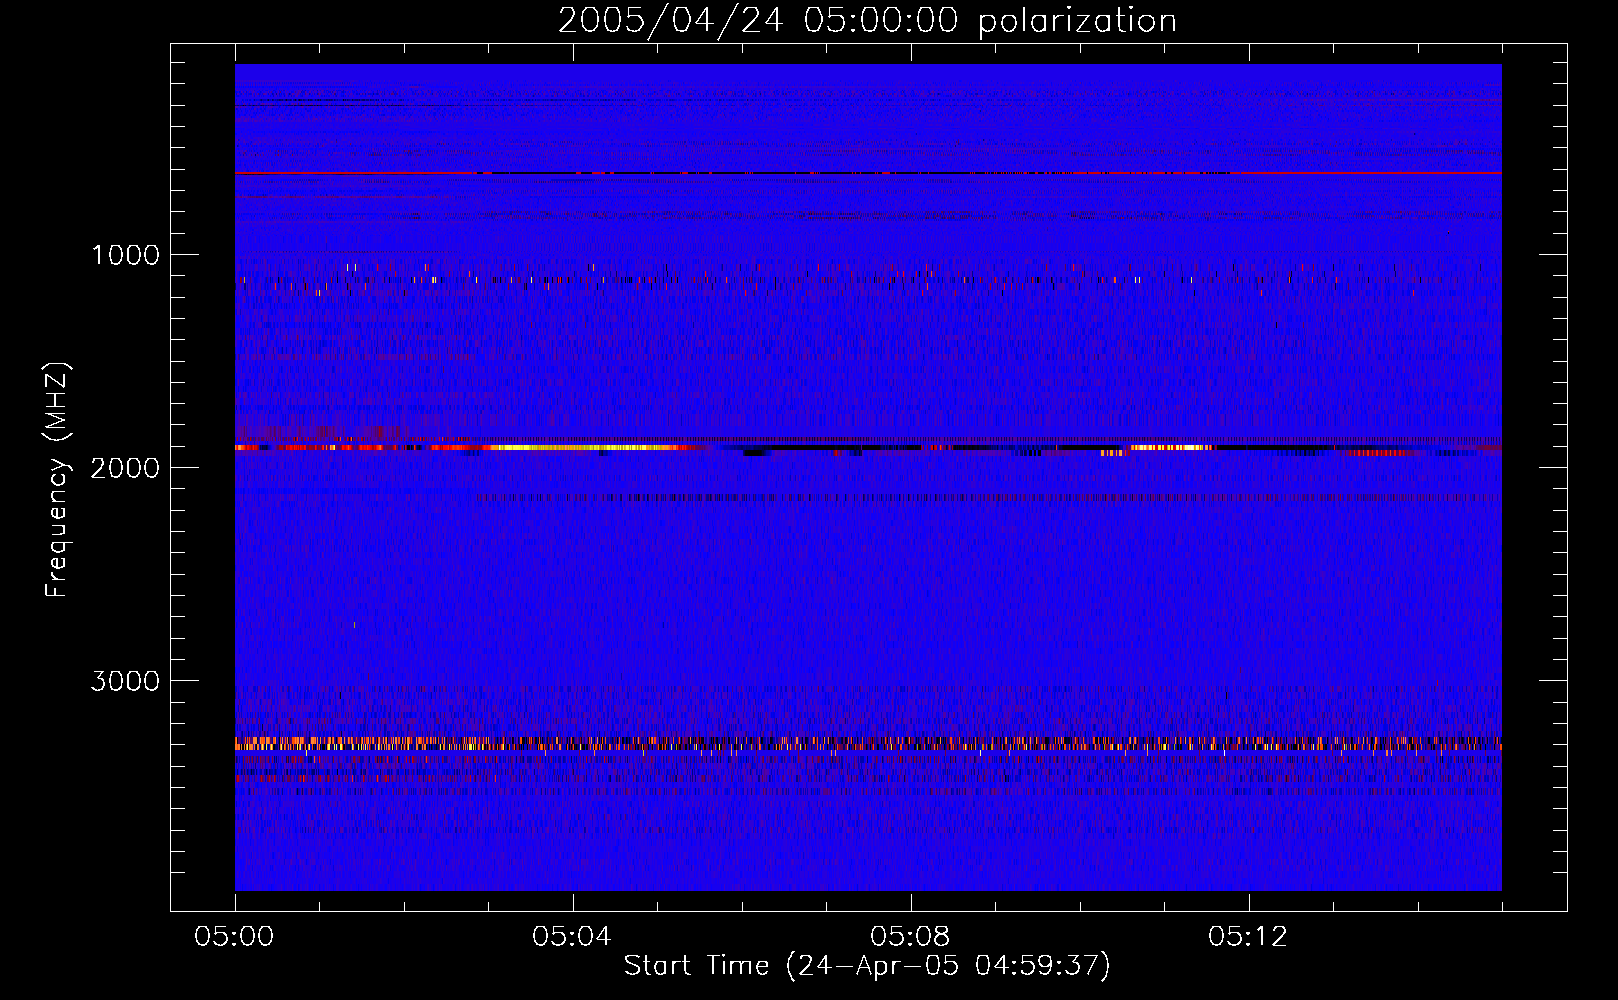Click the thin red horizontal line above 1000 MHz
Image resolution: width=1618 pixels, height=1000 pixels.
pyautogui.click(x=868, y=173)
